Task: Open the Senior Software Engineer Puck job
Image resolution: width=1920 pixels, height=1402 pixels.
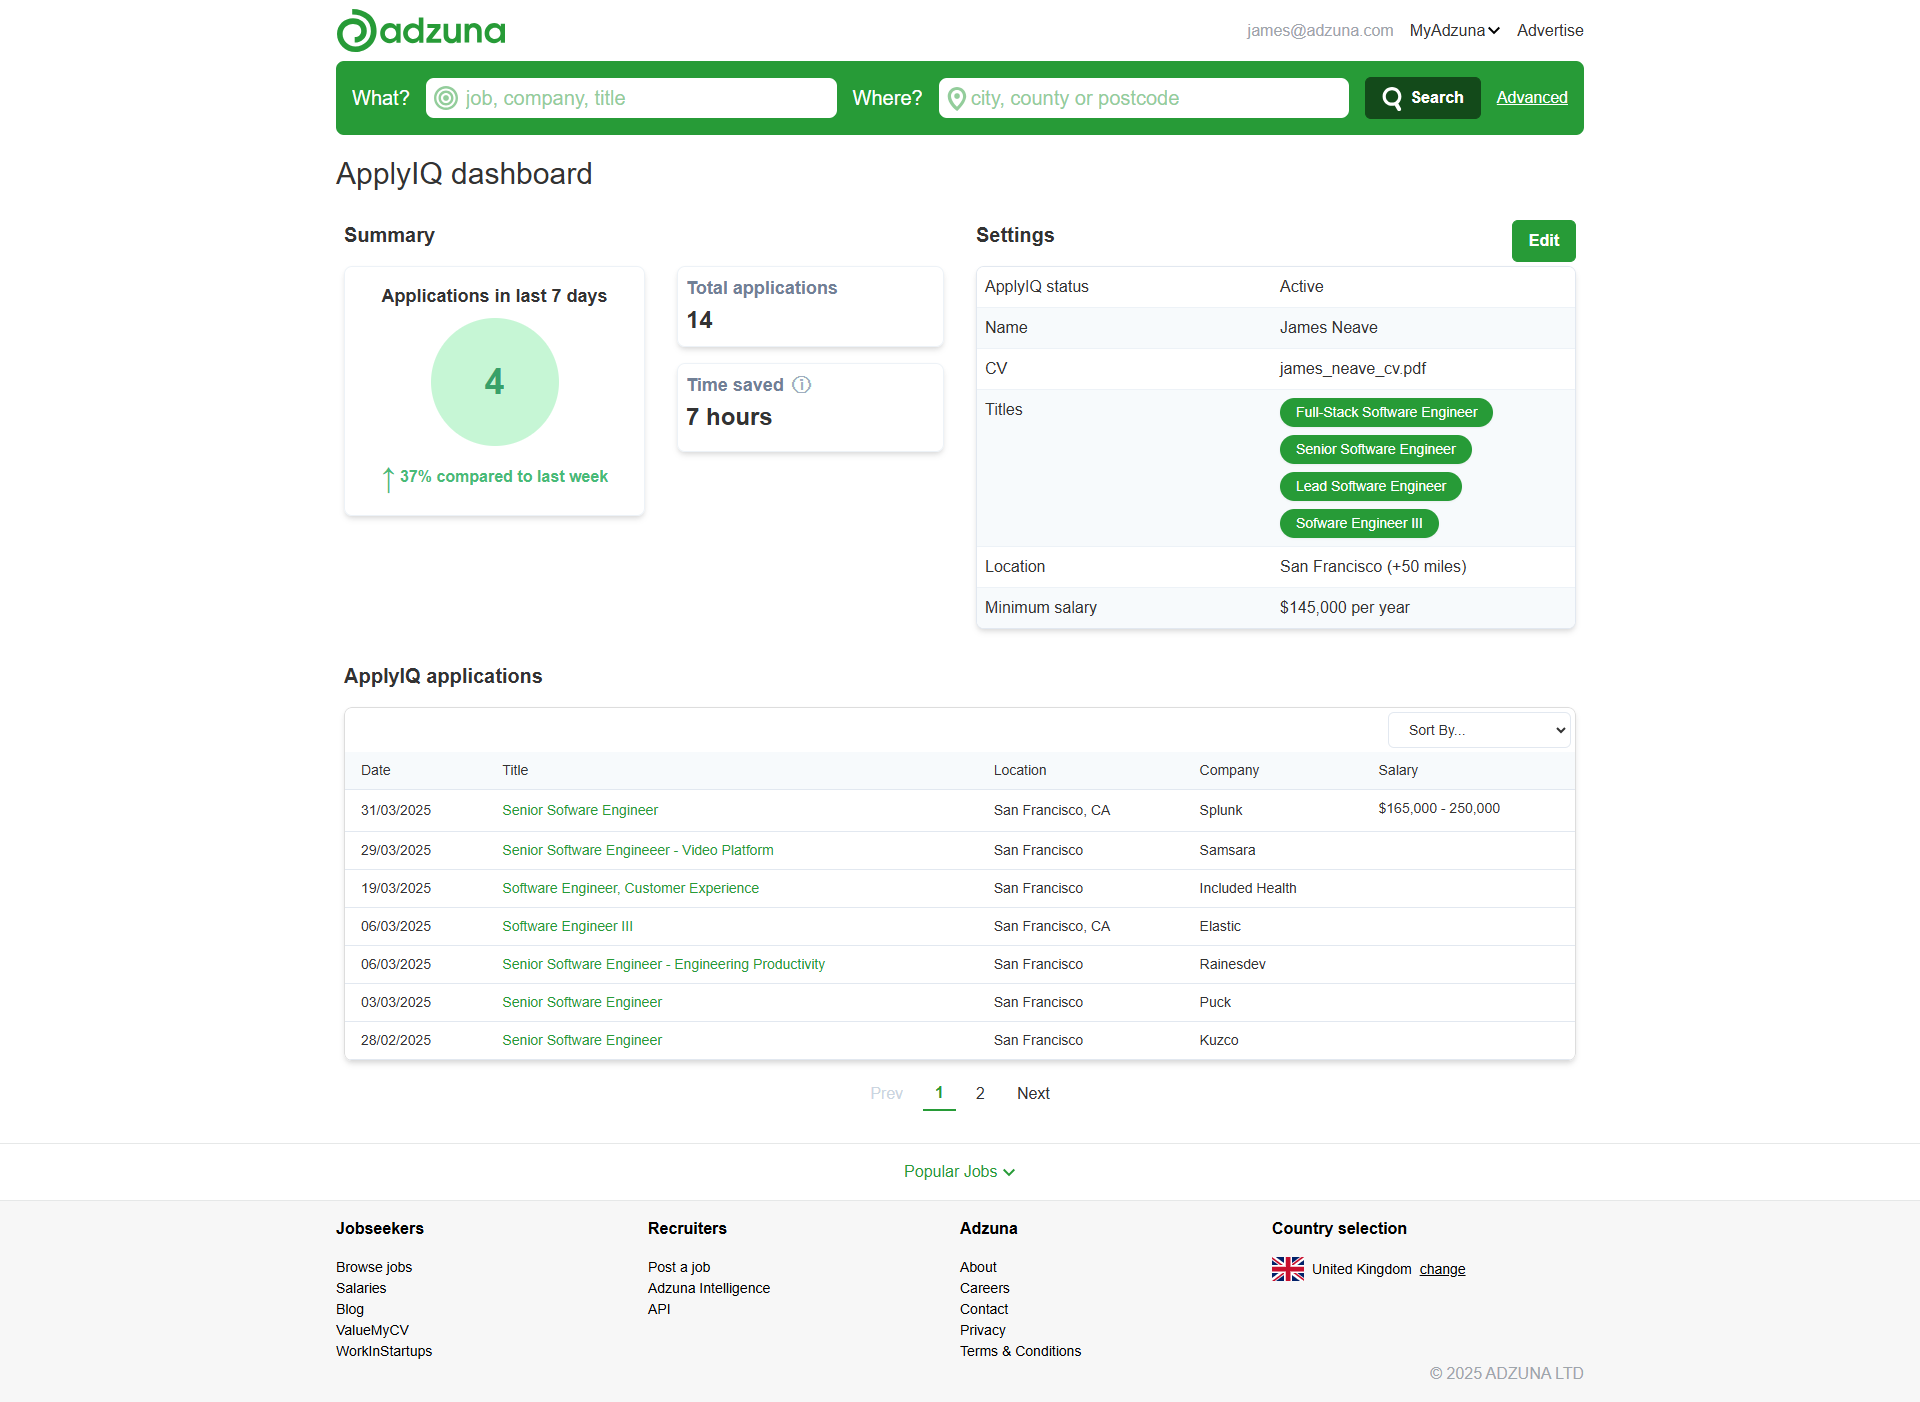Action: tap(582, 1002)
